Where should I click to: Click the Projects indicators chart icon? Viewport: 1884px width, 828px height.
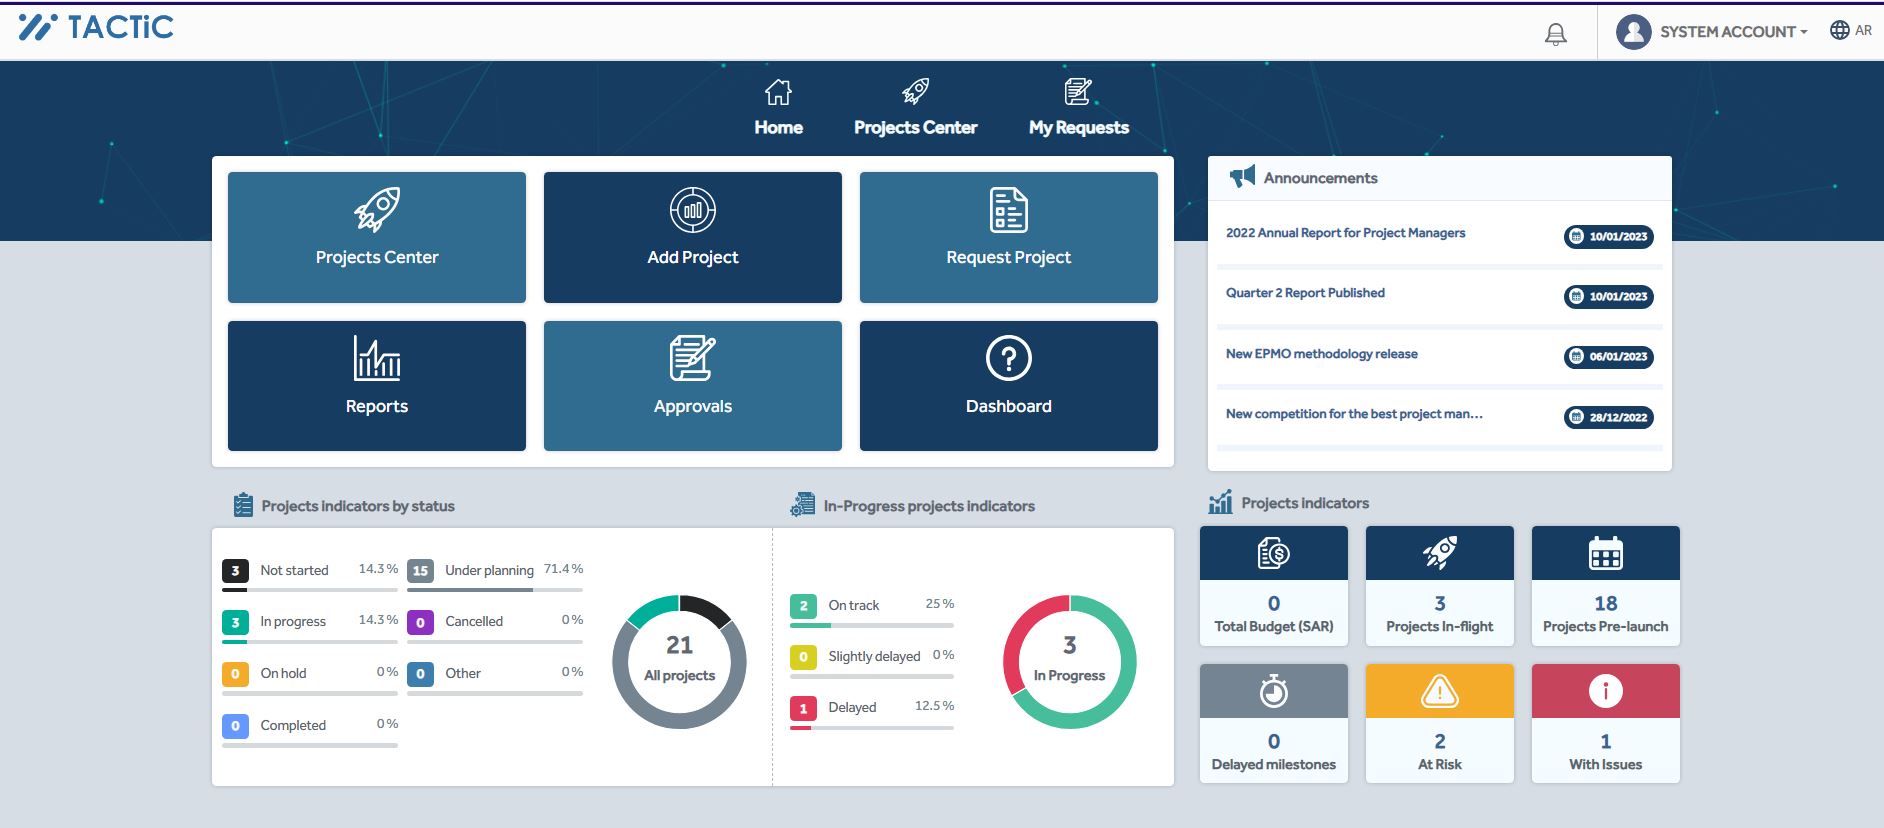point(1220,502)
